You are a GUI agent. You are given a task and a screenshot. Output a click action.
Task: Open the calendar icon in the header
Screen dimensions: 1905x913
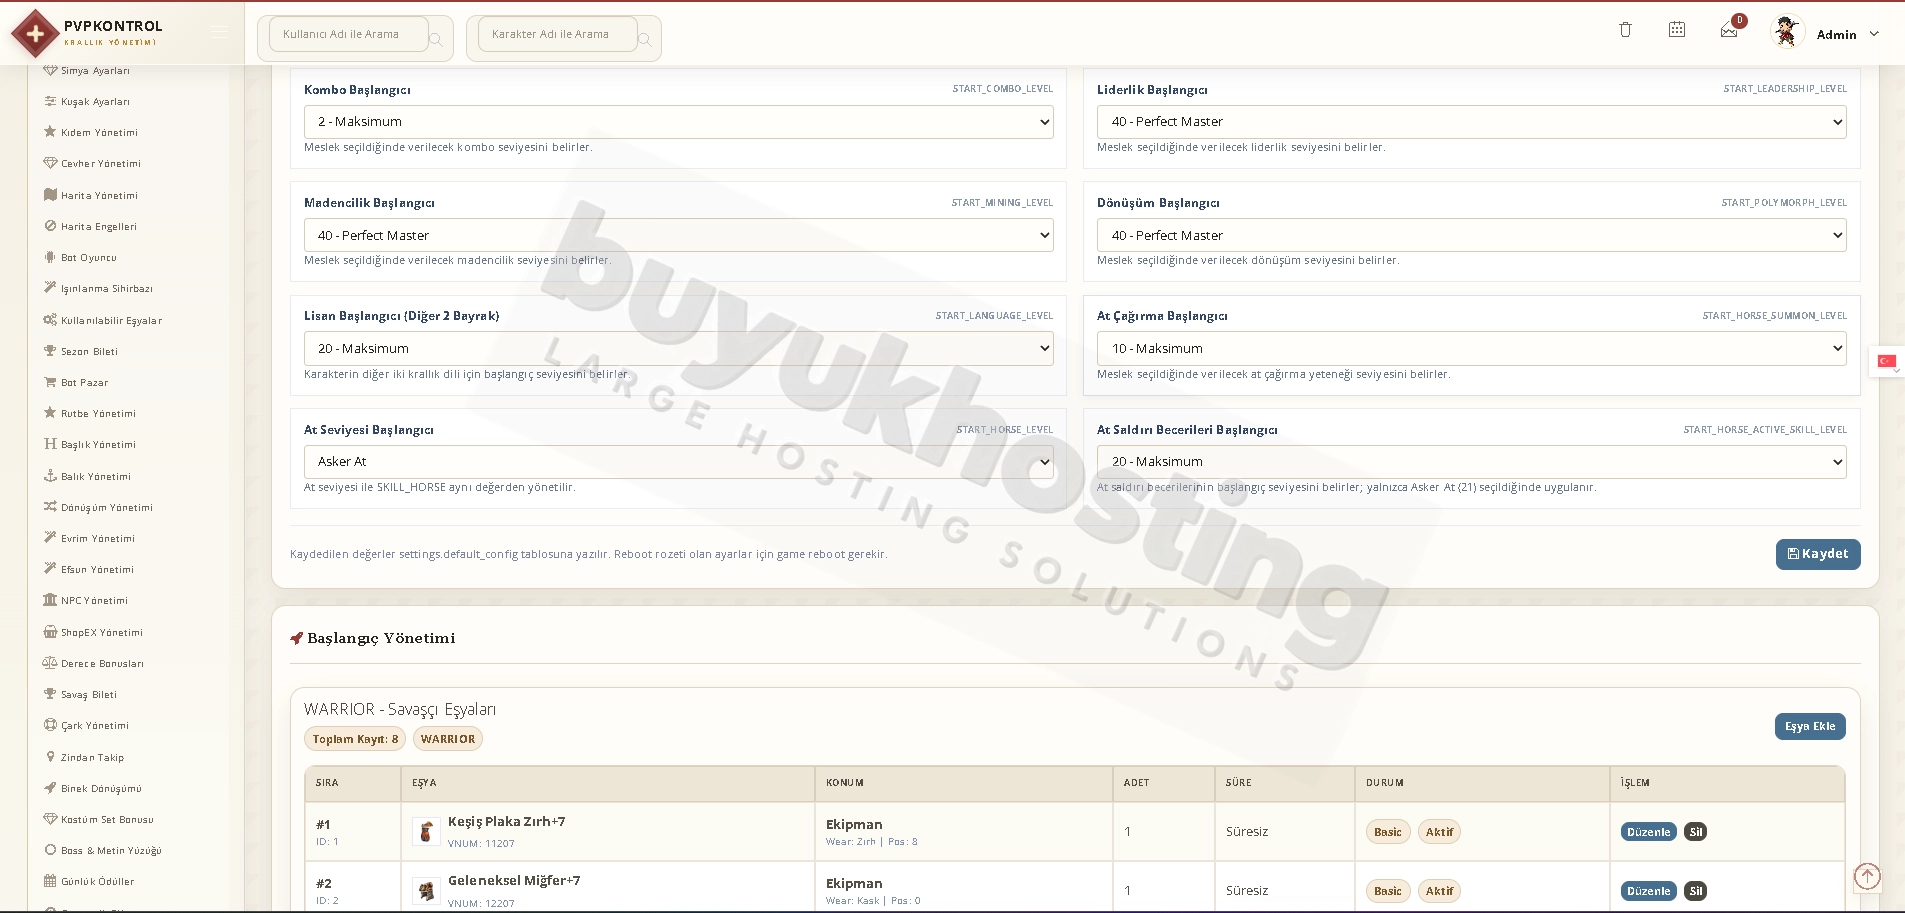[x=1677, y=30]
